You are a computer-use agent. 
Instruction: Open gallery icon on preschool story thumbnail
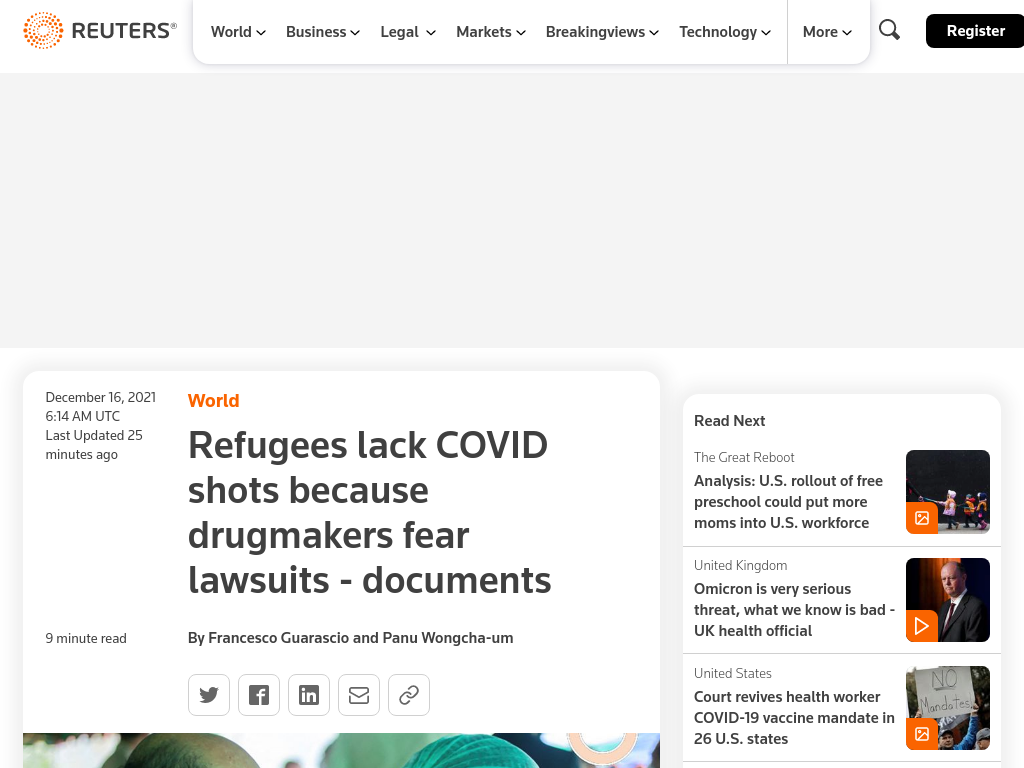tap(921, 518)
